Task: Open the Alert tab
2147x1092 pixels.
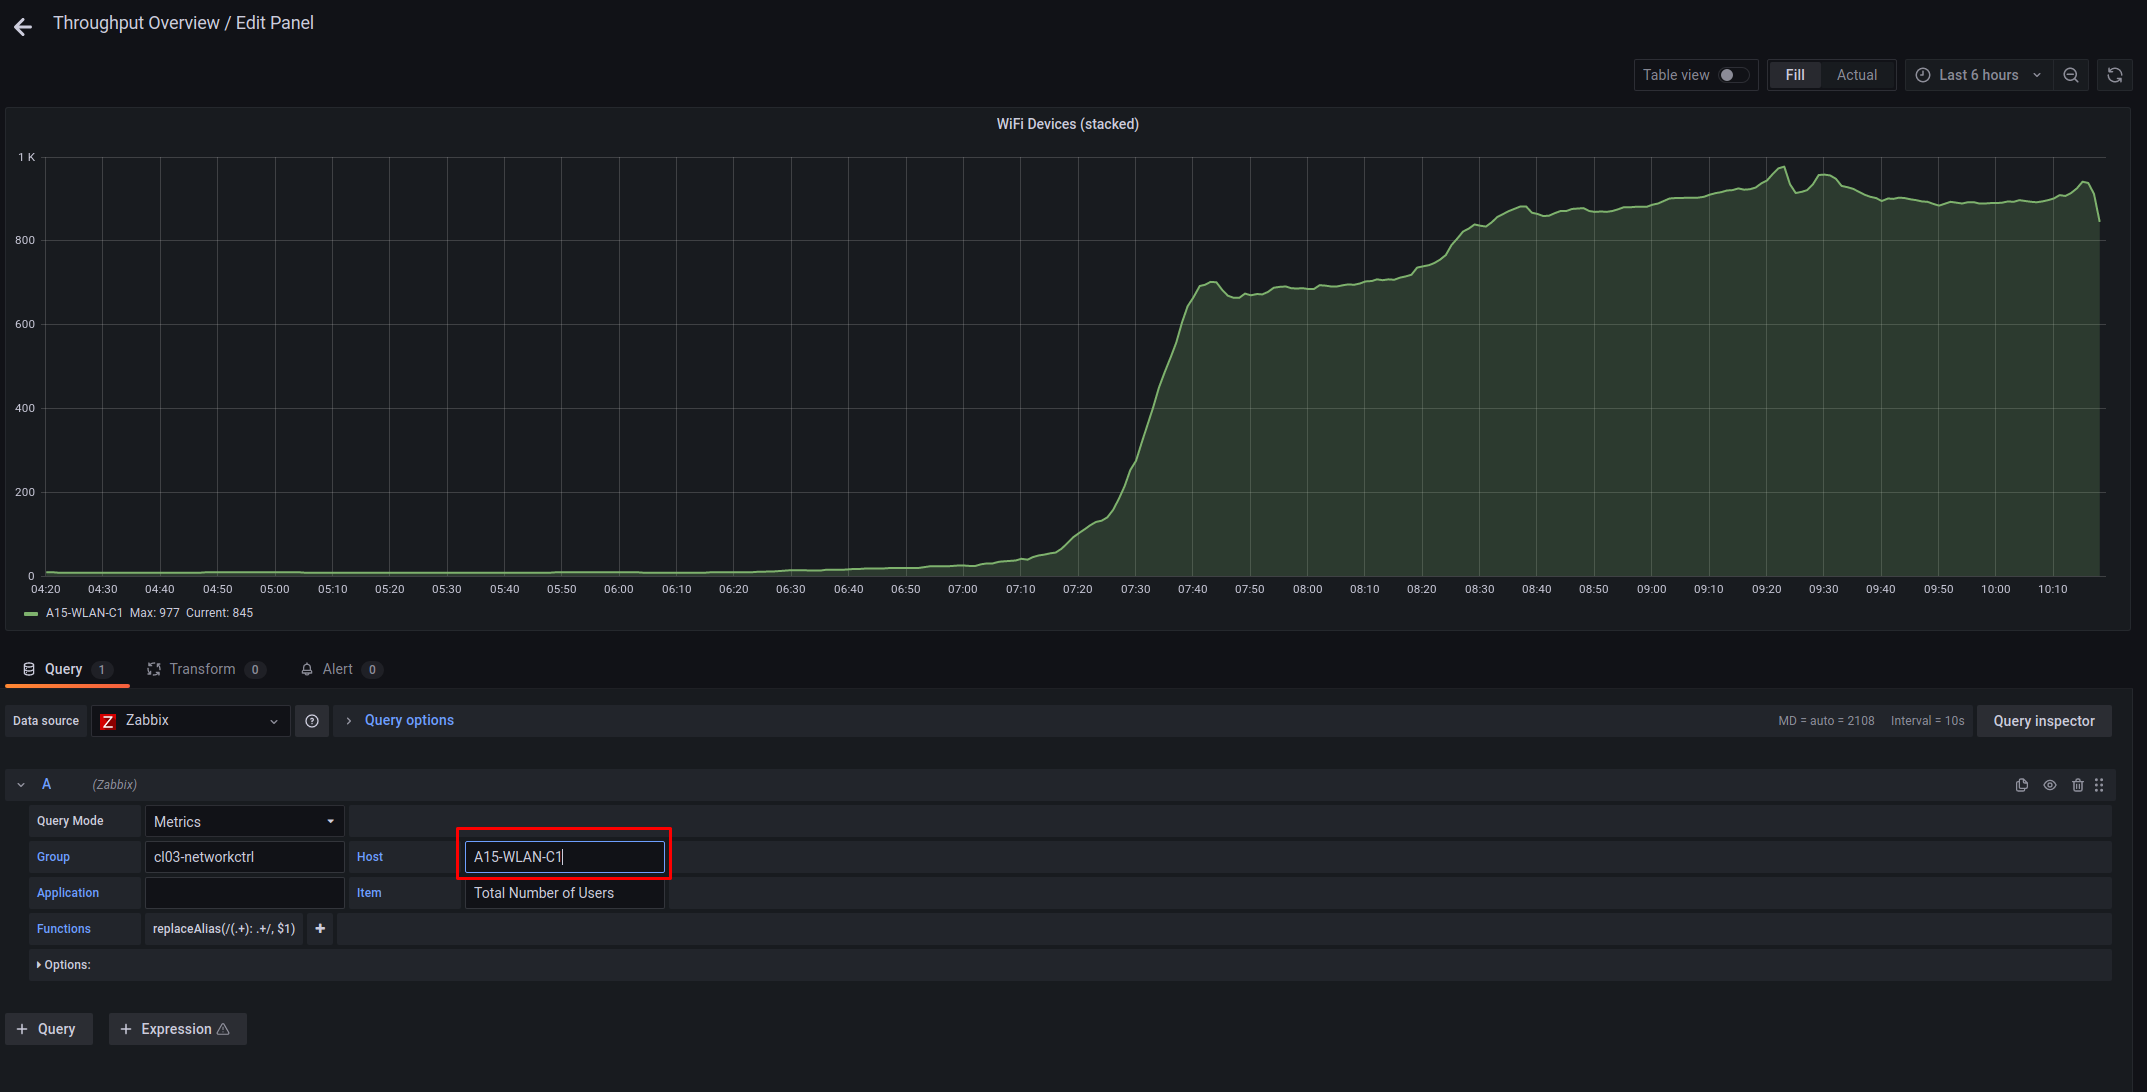Action: click(337, 669)
